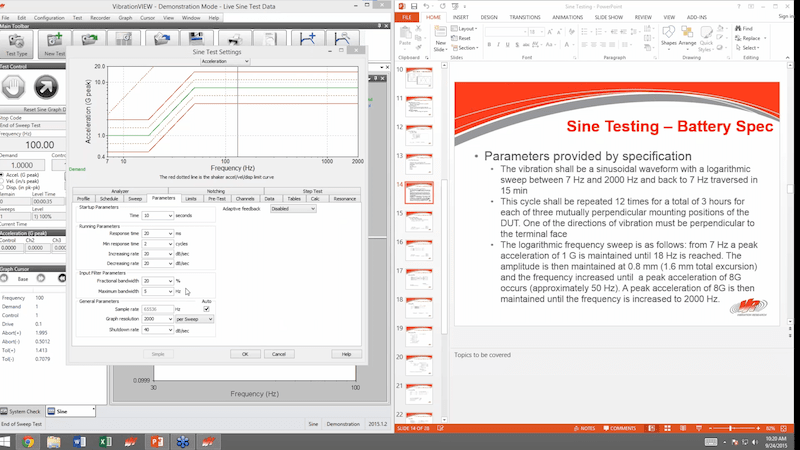The width and height of the screenshot is (800, 450).
Task: Toggle the Auto sample rate checkbox
Action: pos(206,309)
